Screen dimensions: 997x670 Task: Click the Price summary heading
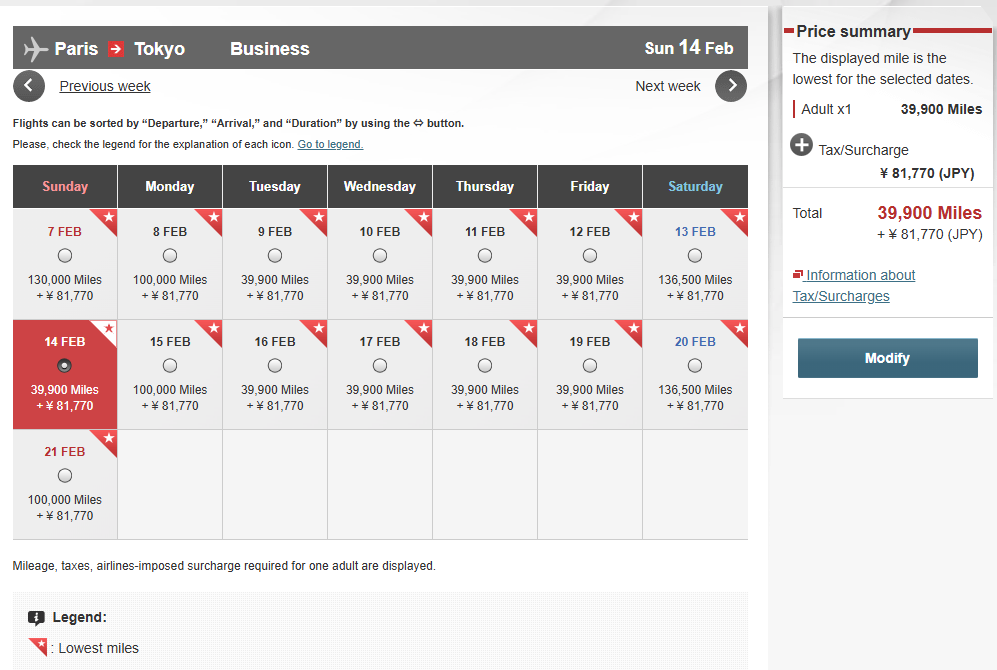coord(853,31)
